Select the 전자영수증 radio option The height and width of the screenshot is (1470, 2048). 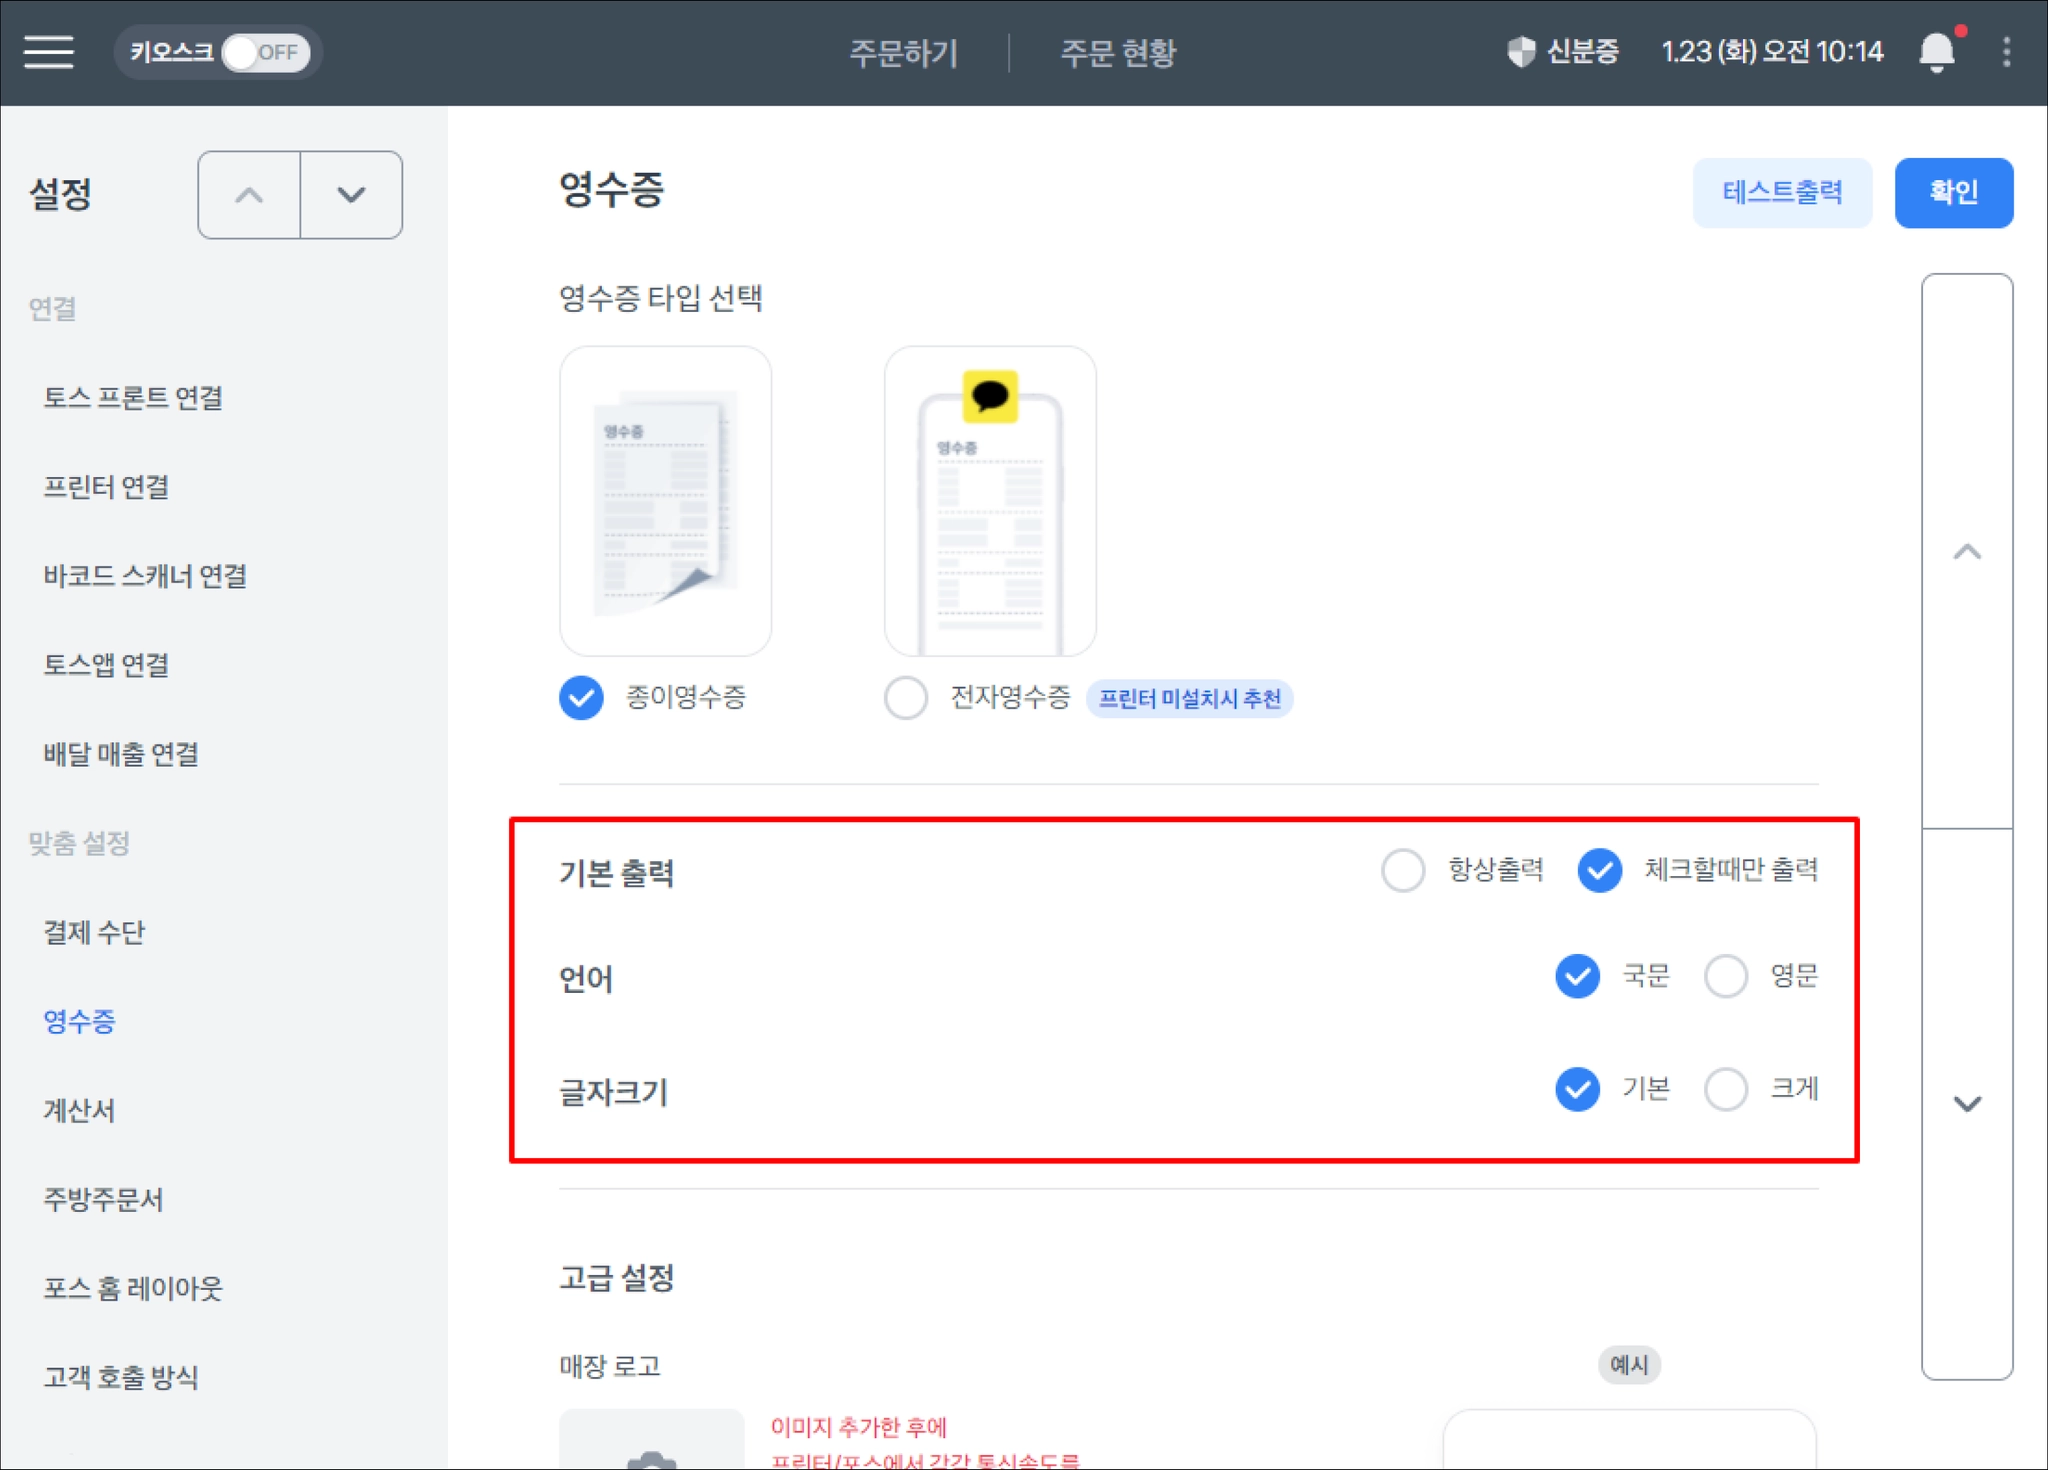click(x=906, y=698)
